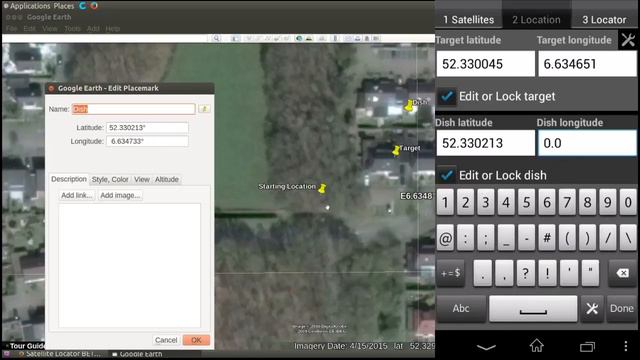Screen dimensions: 640x360
Task: Click the search magnifier icon in Google Earth toolbar
Action: pos(216,38)
